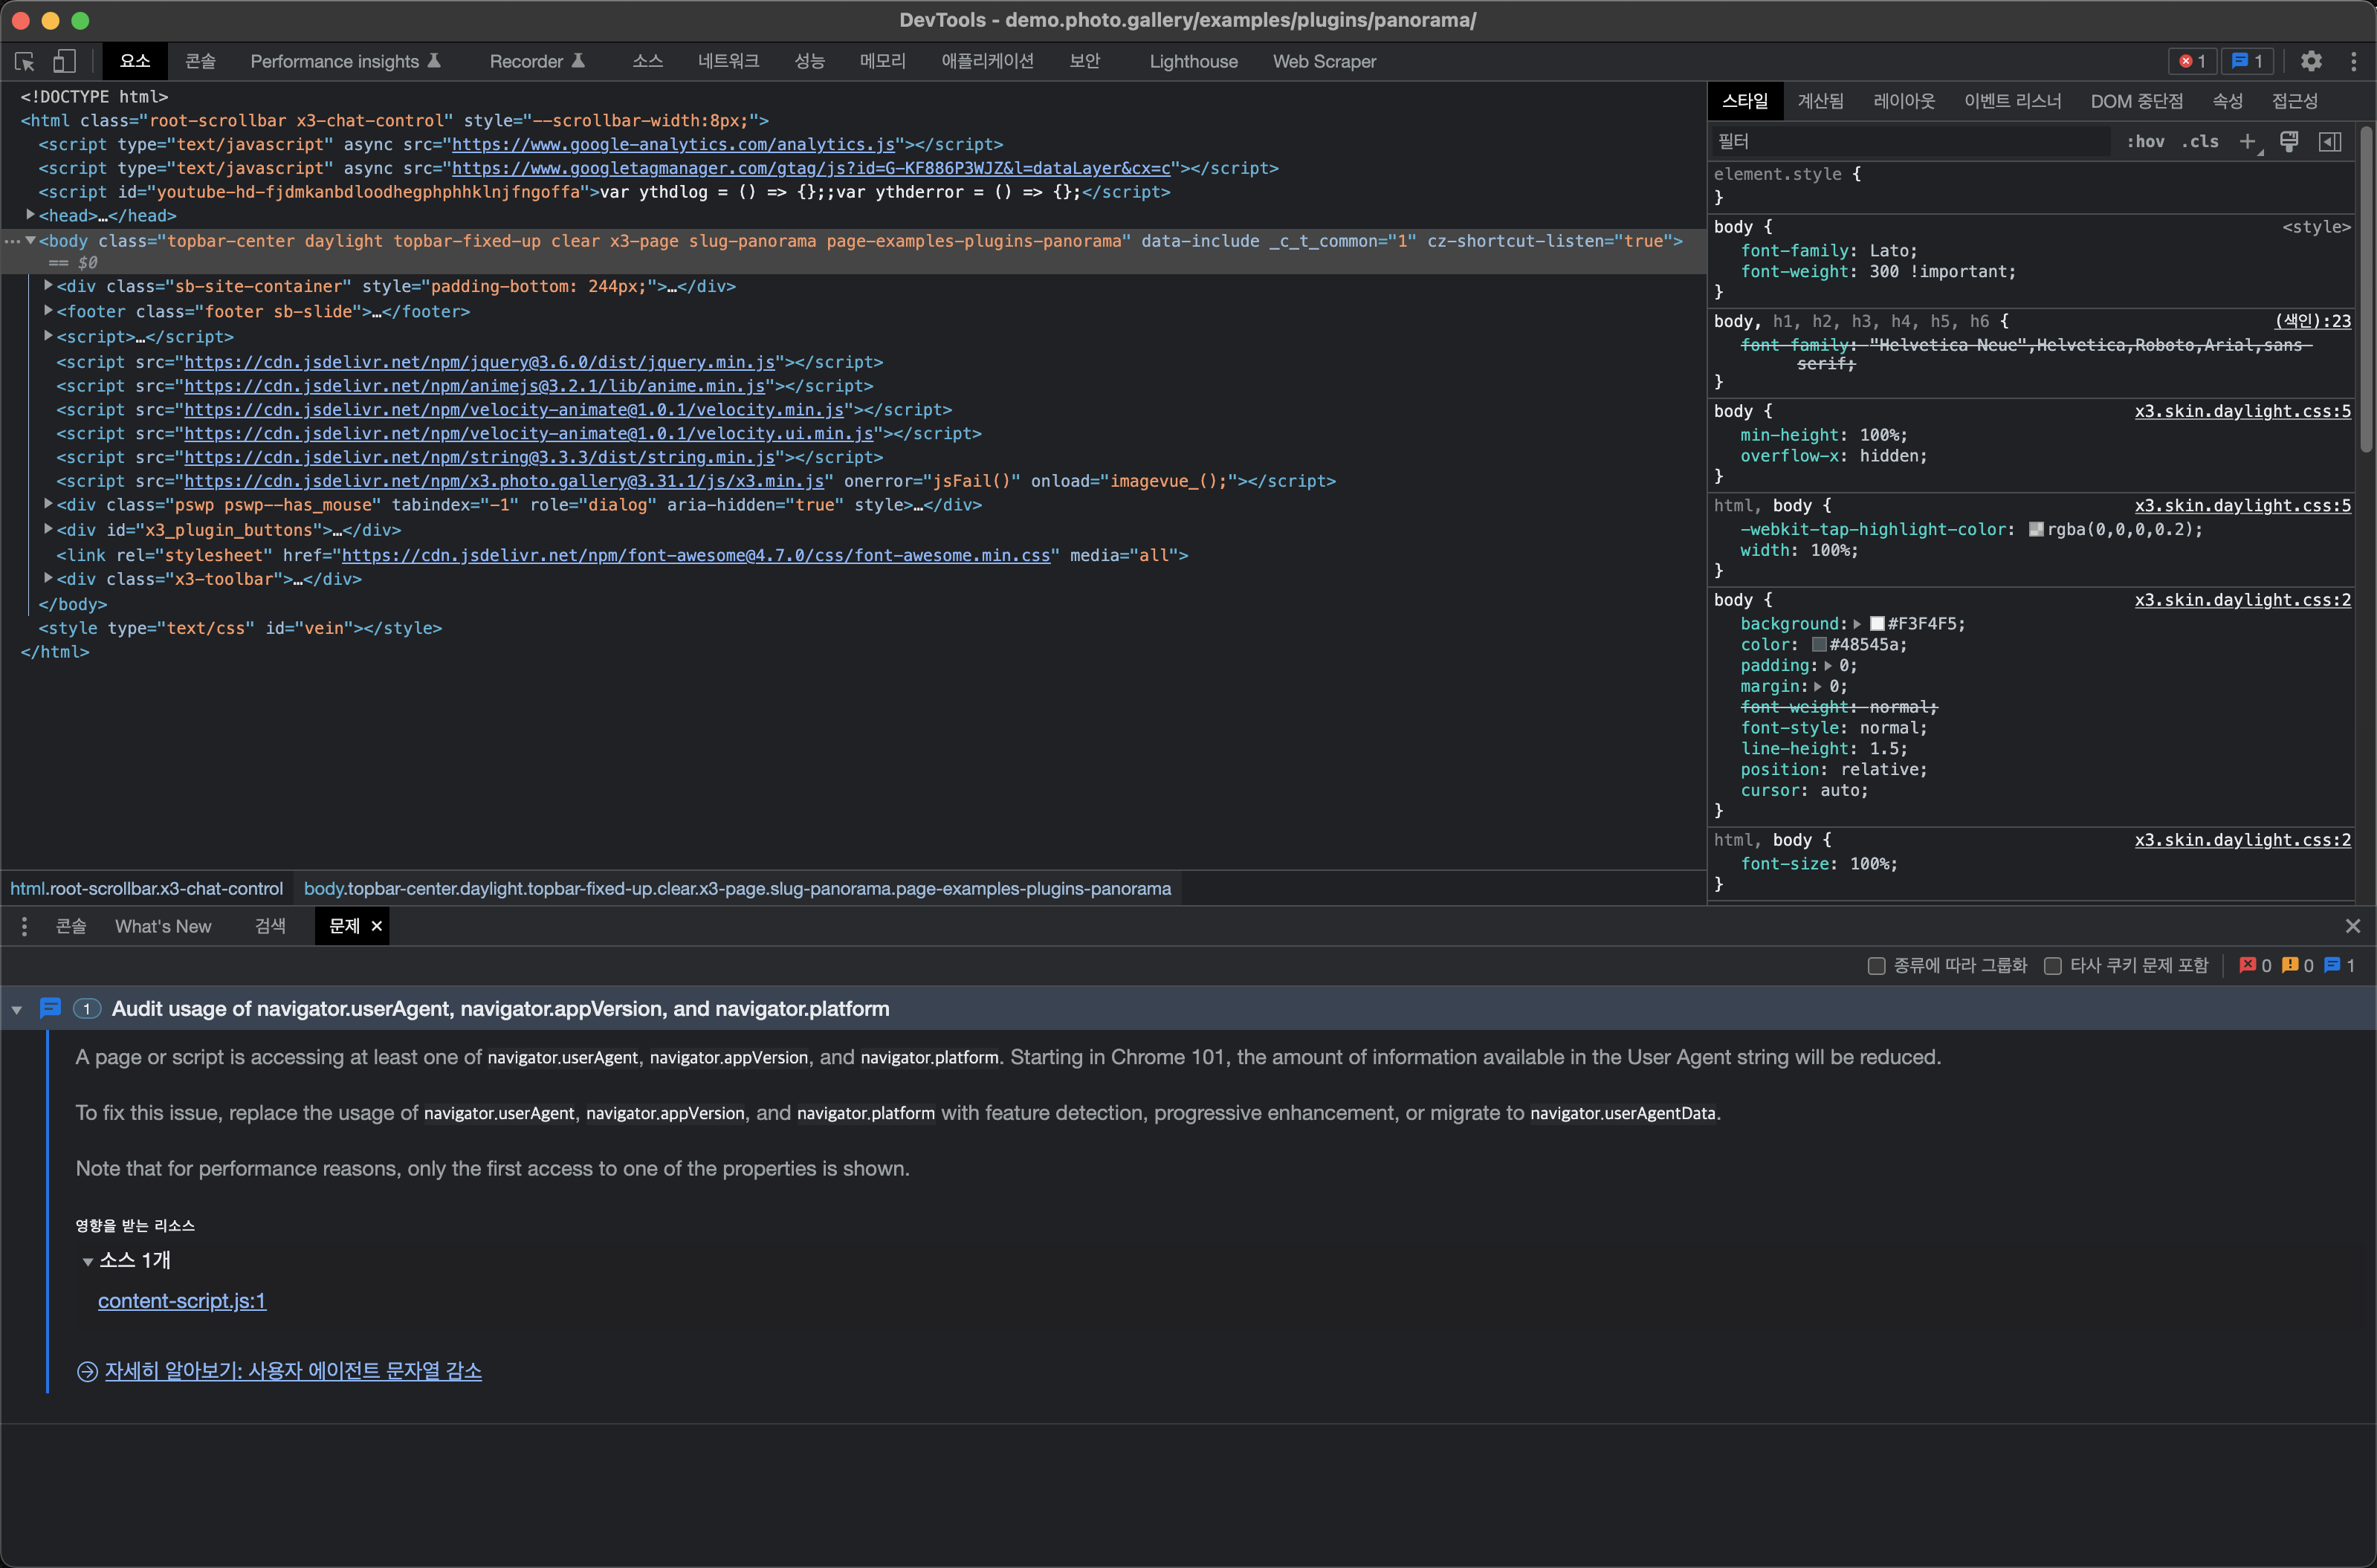The height and width of the screenshot is (1568, 2377).
Task: Open the drawer three-dot menu
Action: pyautogui.click(x=24, y=926)
